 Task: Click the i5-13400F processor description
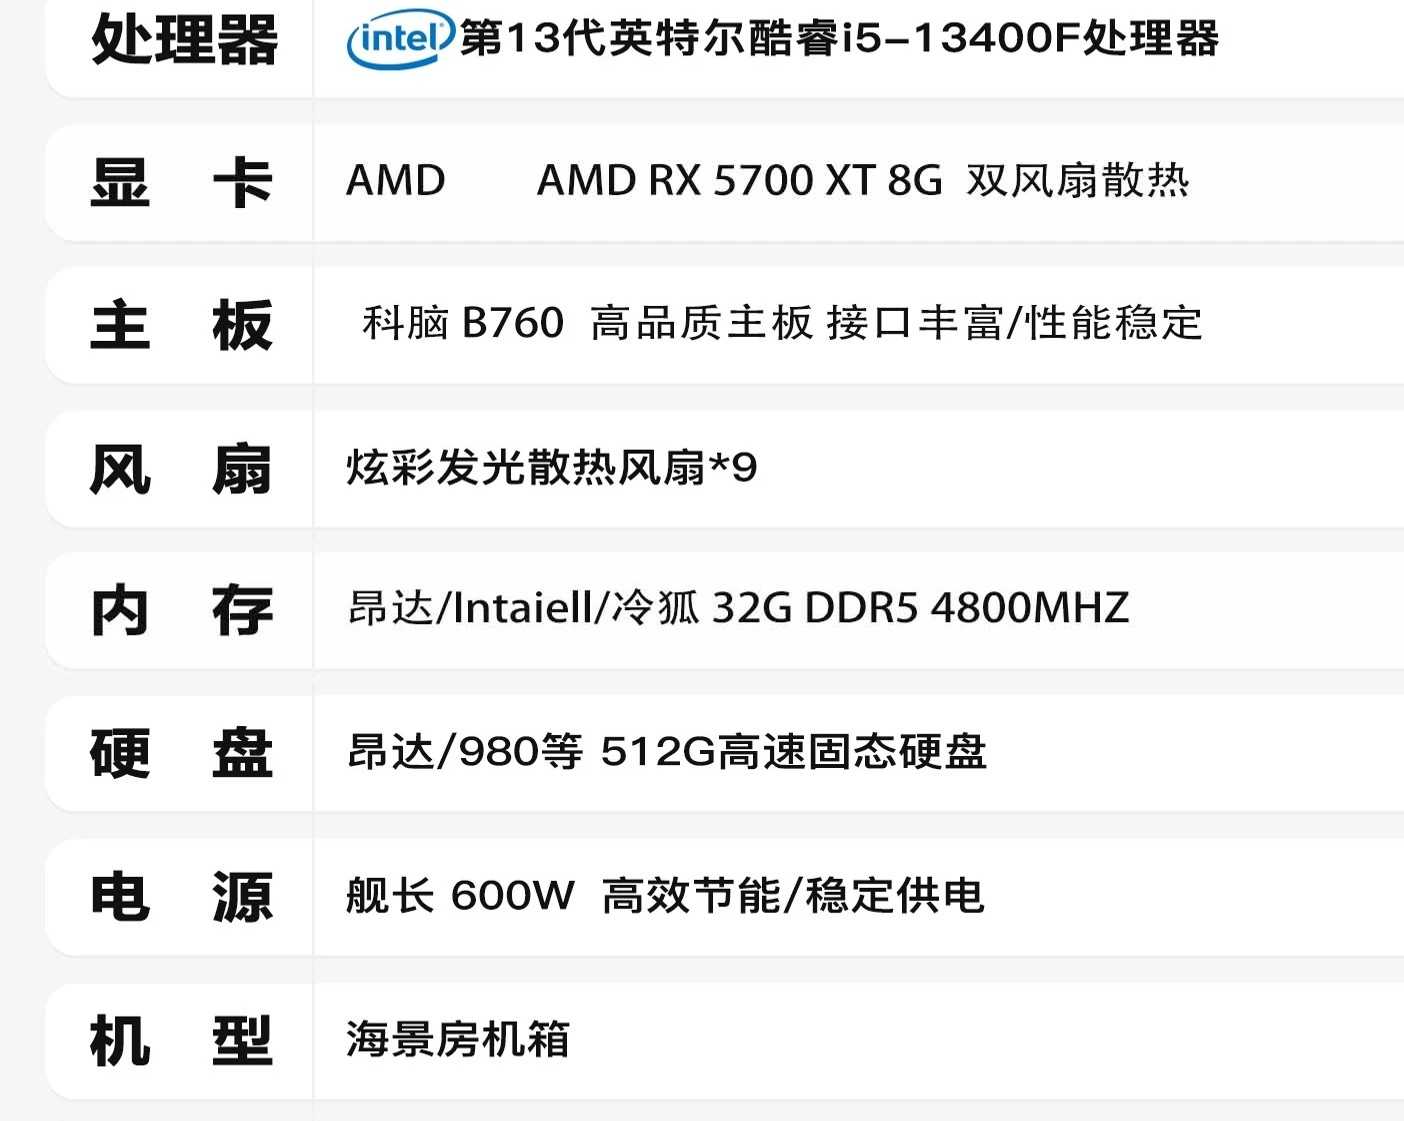click(839, 39)
